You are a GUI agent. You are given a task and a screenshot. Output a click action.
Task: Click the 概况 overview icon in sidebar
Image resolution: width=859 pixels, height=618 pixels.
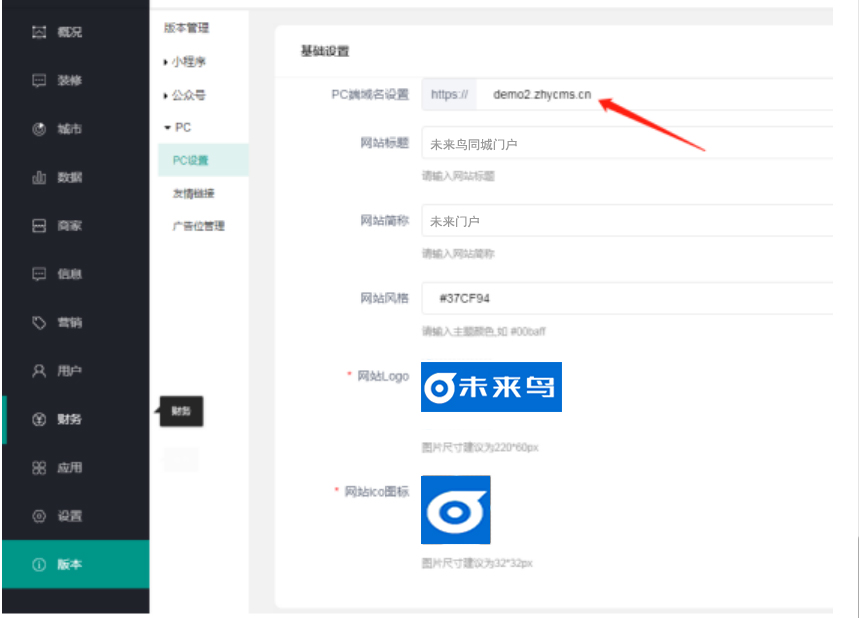click(x=39, y=32)
